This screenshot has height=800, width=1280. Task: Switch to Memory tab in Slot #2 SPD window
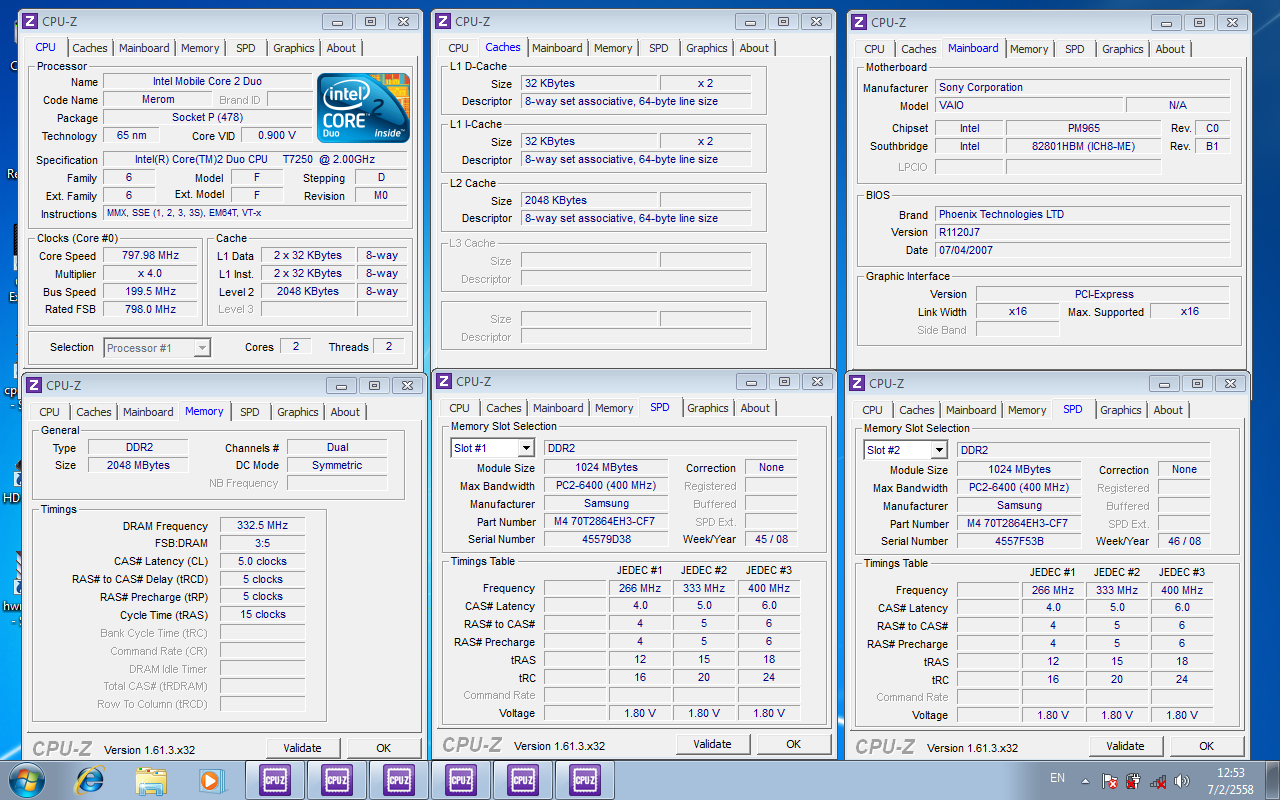(x=1027, y=410)
